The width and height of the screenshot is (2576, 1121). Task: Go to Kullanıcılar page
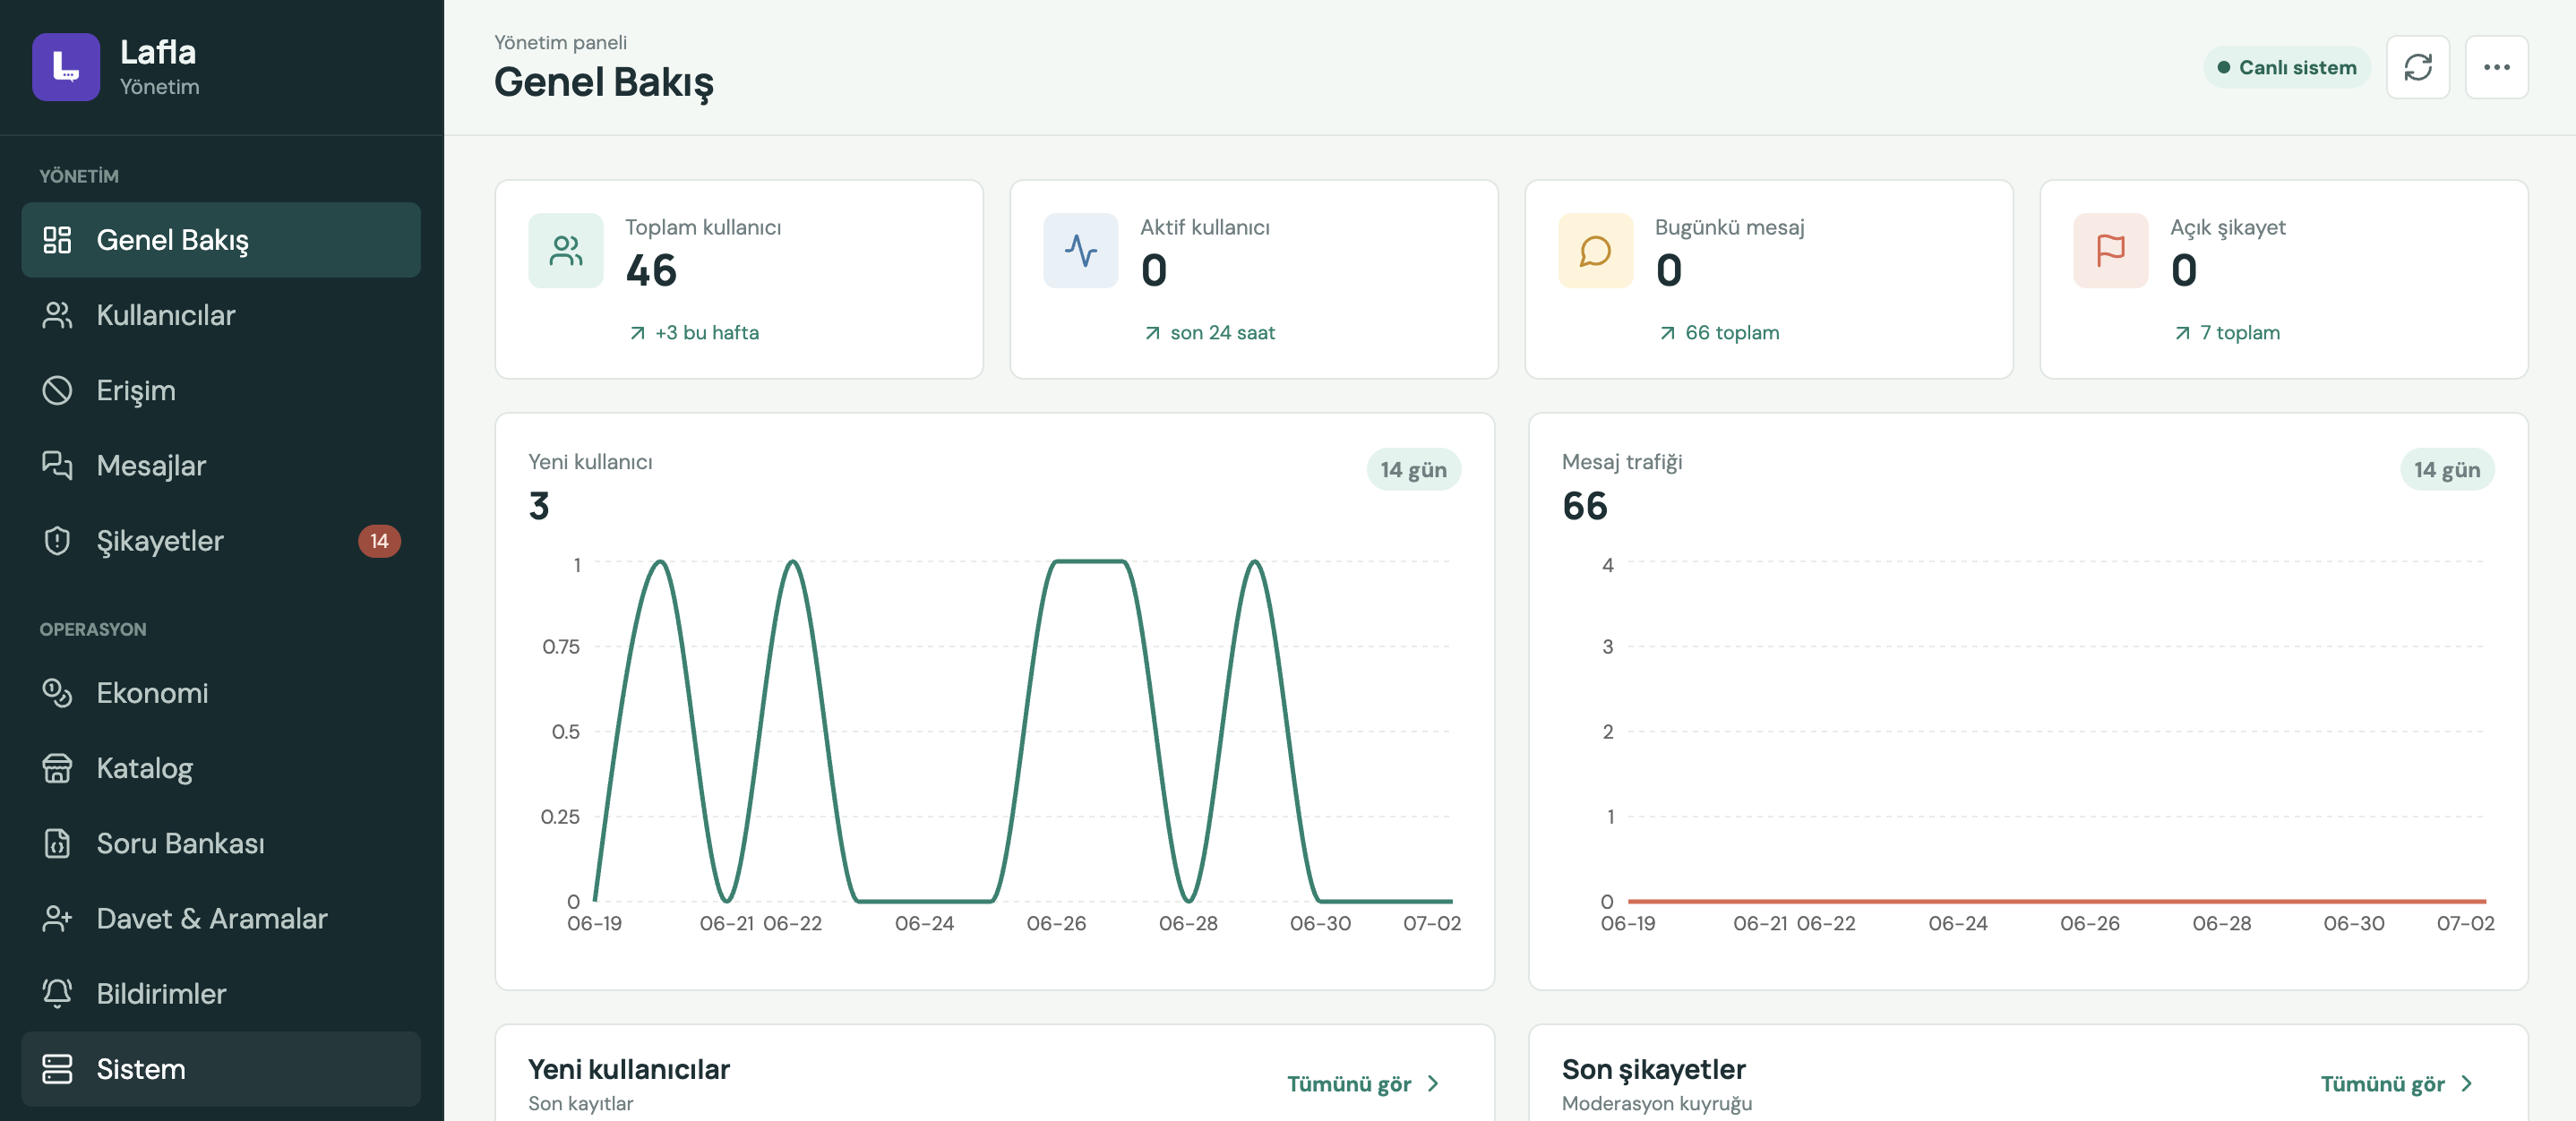pos(221,315)
